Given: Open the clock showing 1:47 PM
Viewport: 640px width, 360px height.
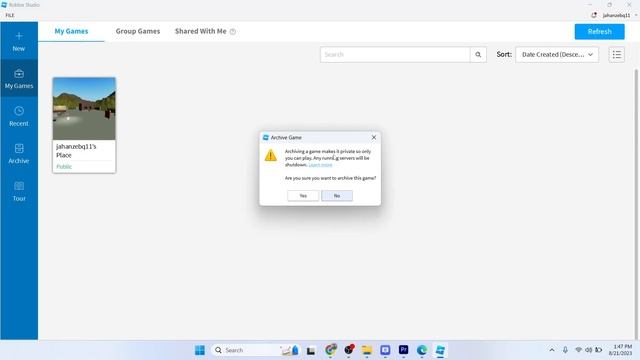Looking at the screenshot, I should coord(620,350).
